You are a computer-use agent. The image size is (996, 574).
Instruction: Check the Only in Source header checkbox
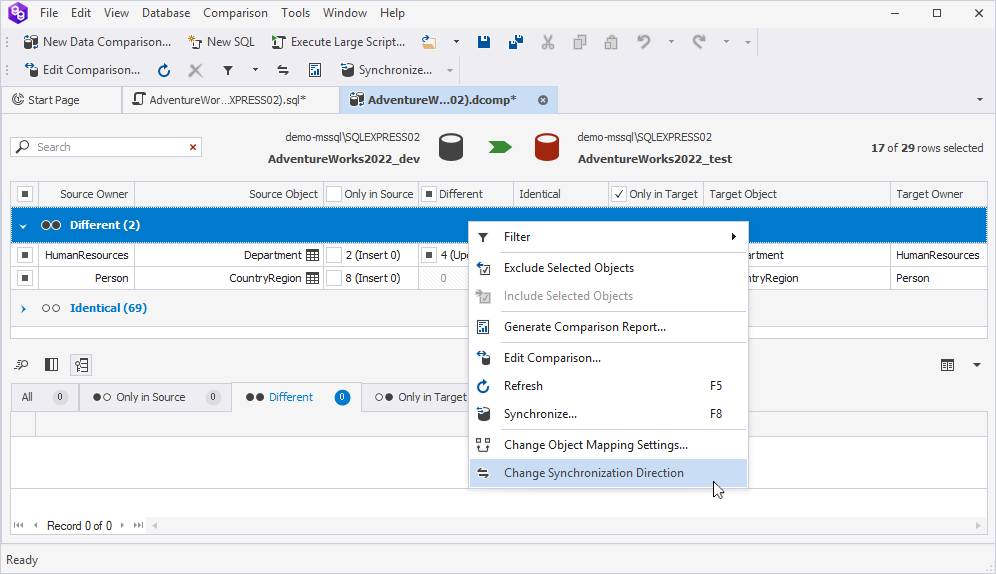334,194
